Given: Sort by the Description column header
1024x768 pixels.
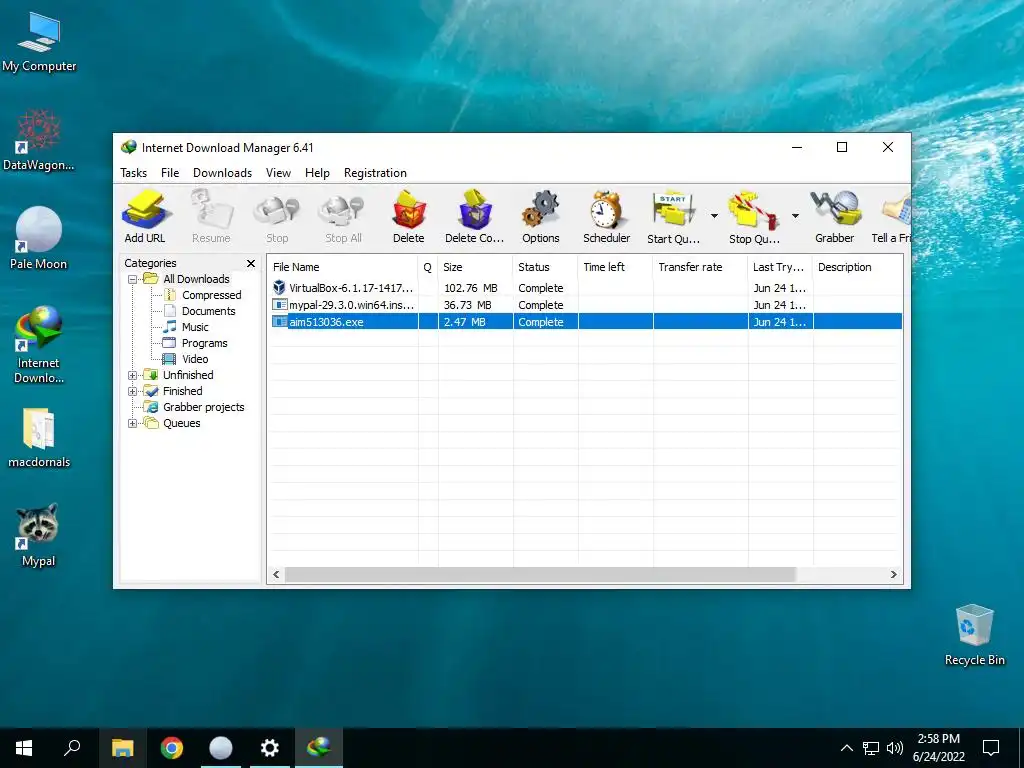Looking at the screenshot, I should coord(858,267).
